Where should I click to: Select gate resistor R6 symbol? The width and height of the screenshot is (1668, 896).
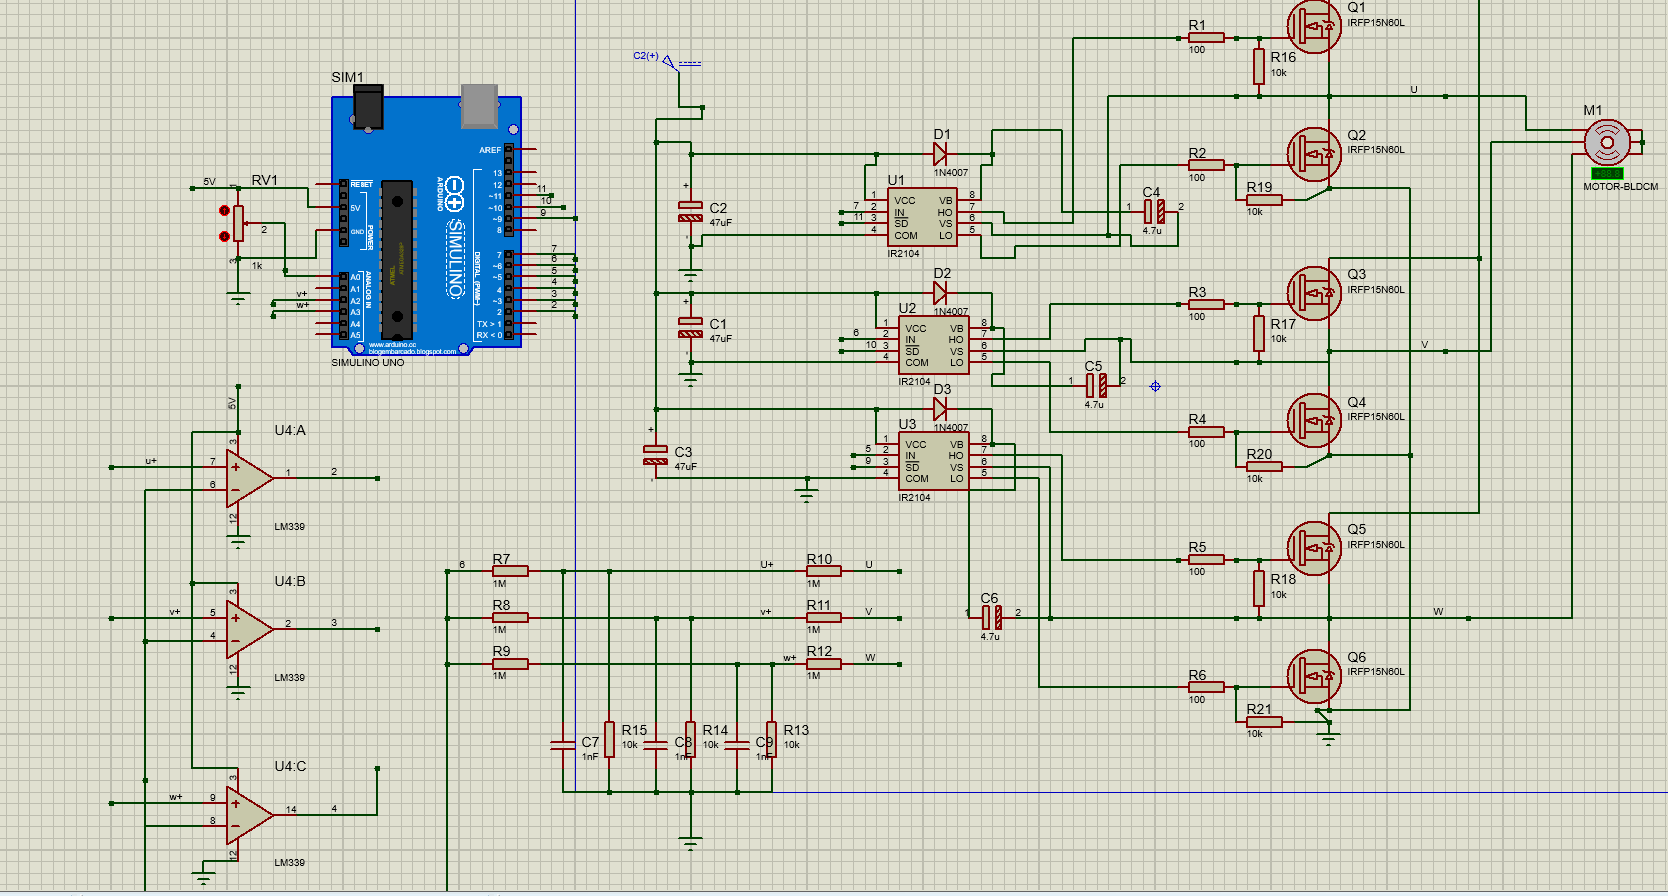(x=1206, y=687)
